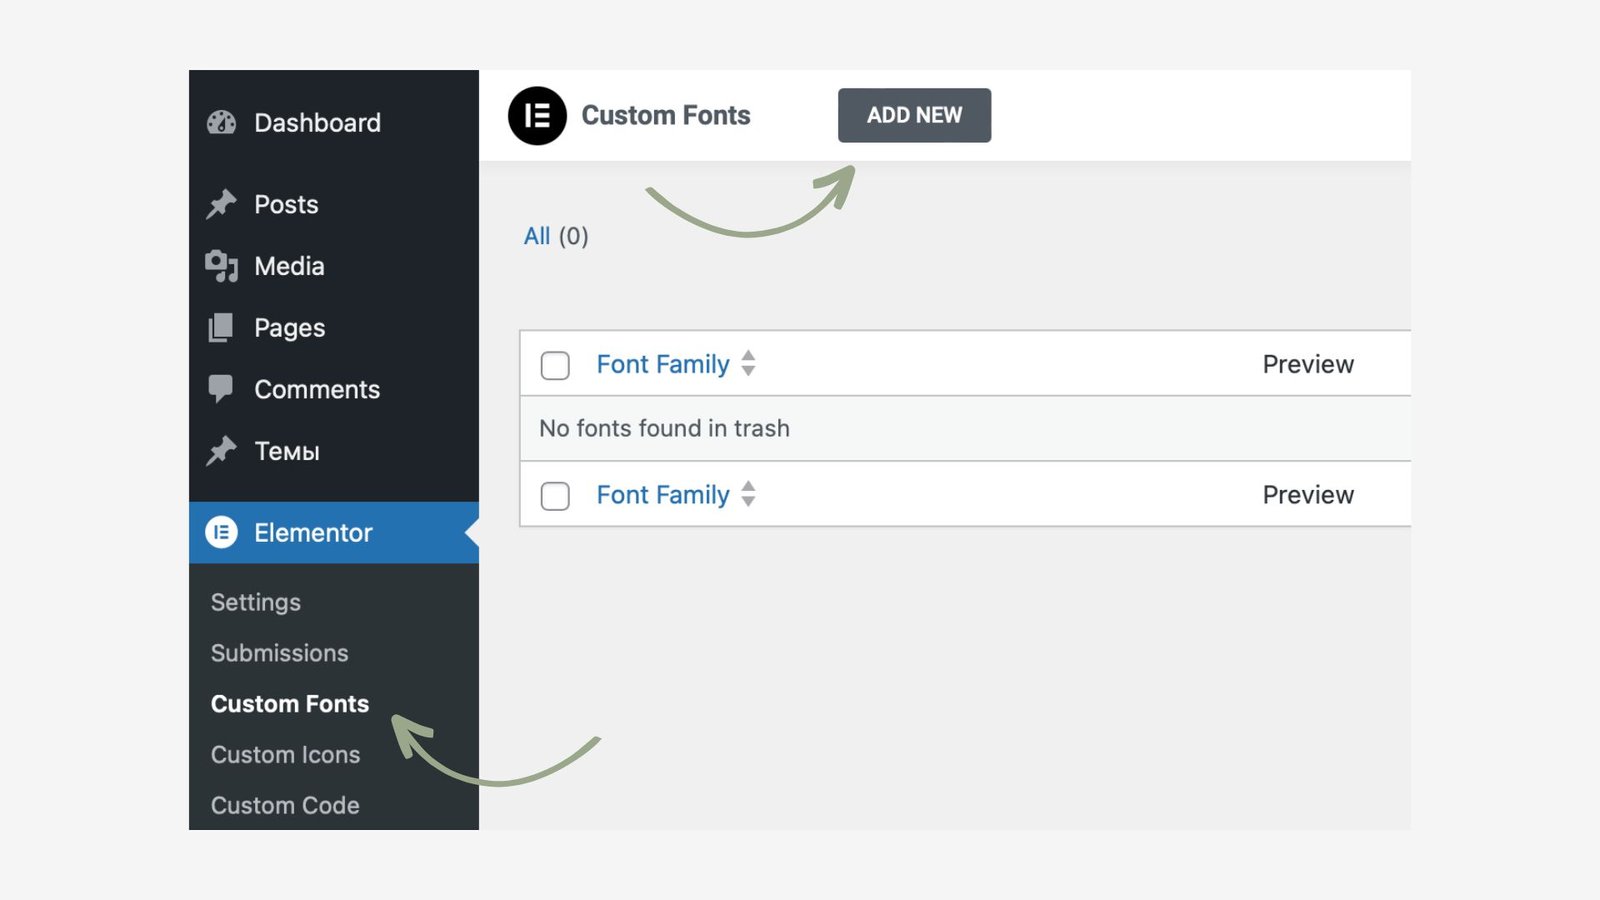The image size is (1600, 900).
Task: Click the Темы pushpin icon
Action: 221,451
